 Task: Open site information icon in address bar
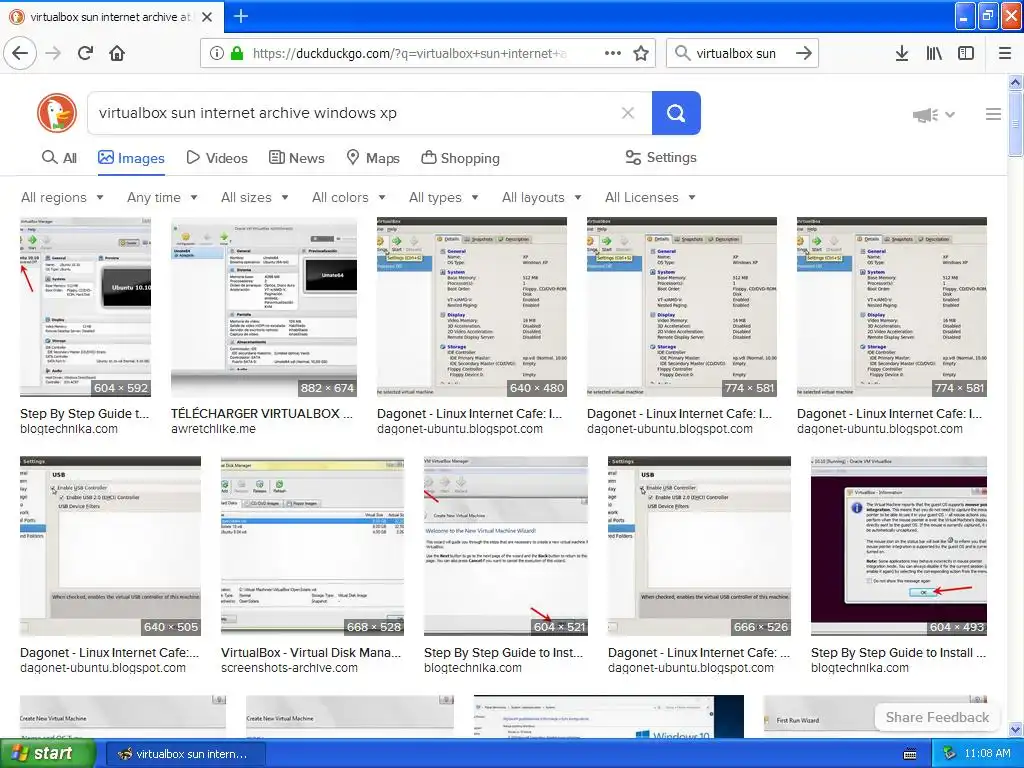pyautogui.click(x=216, y=53)
